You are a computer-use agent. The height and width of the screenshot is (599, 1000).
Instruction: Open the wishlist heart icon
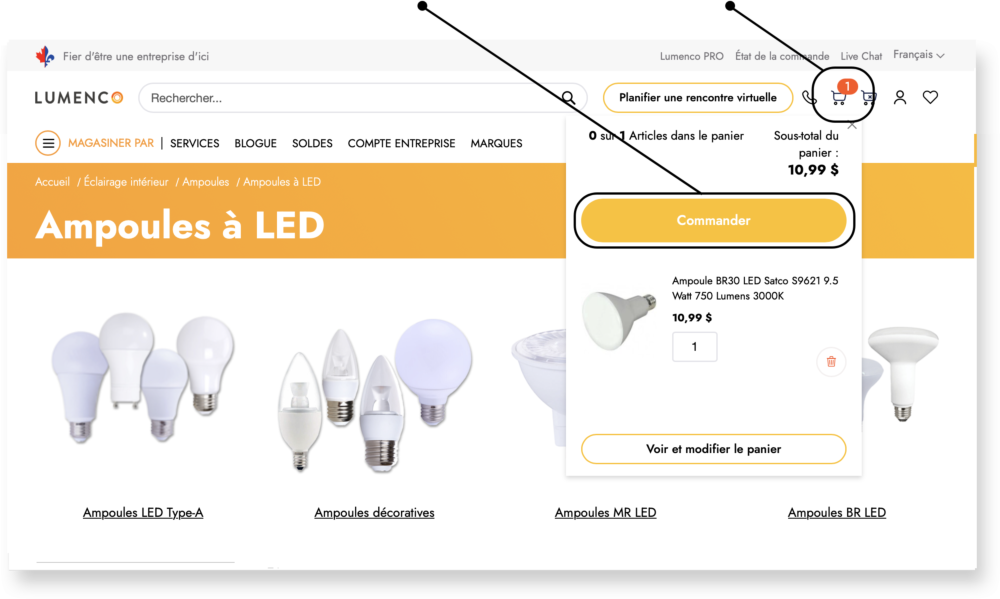tap(930, 97)
